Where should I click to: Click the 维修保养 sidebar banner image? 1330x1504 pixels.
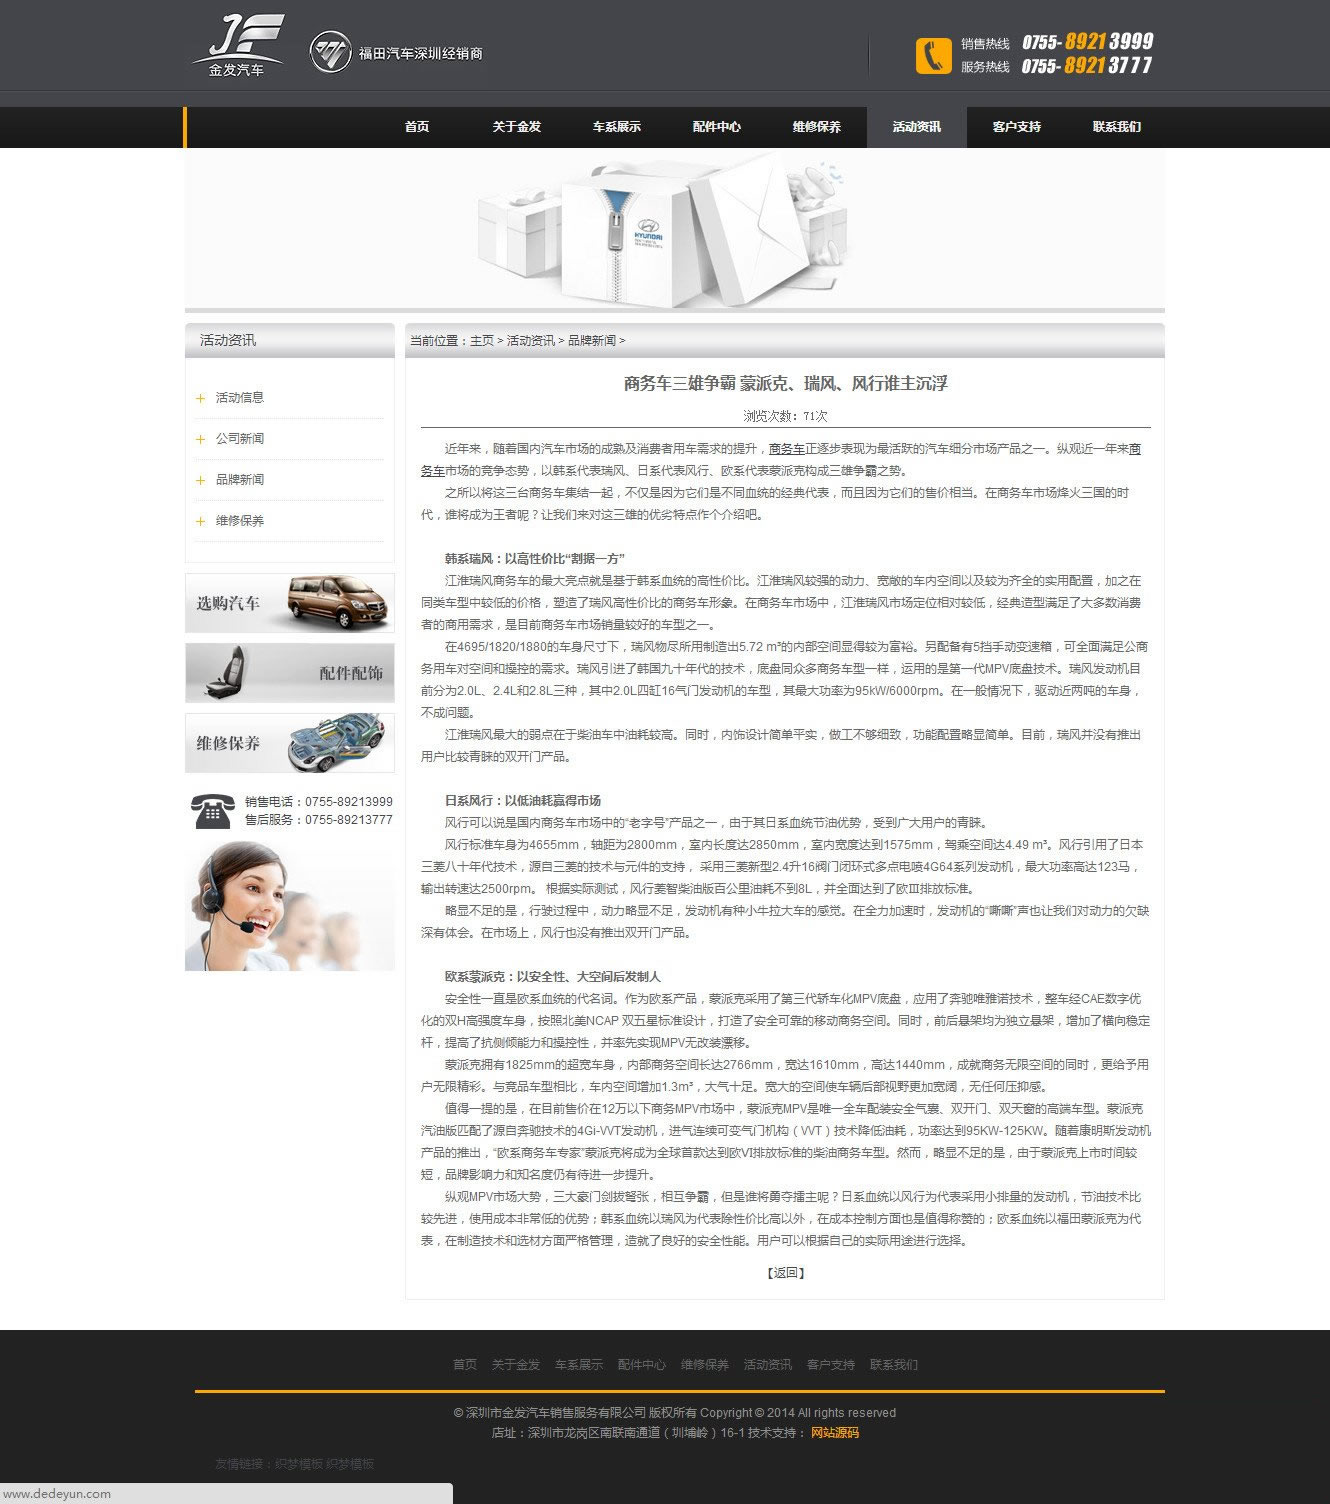coord(290,743)
